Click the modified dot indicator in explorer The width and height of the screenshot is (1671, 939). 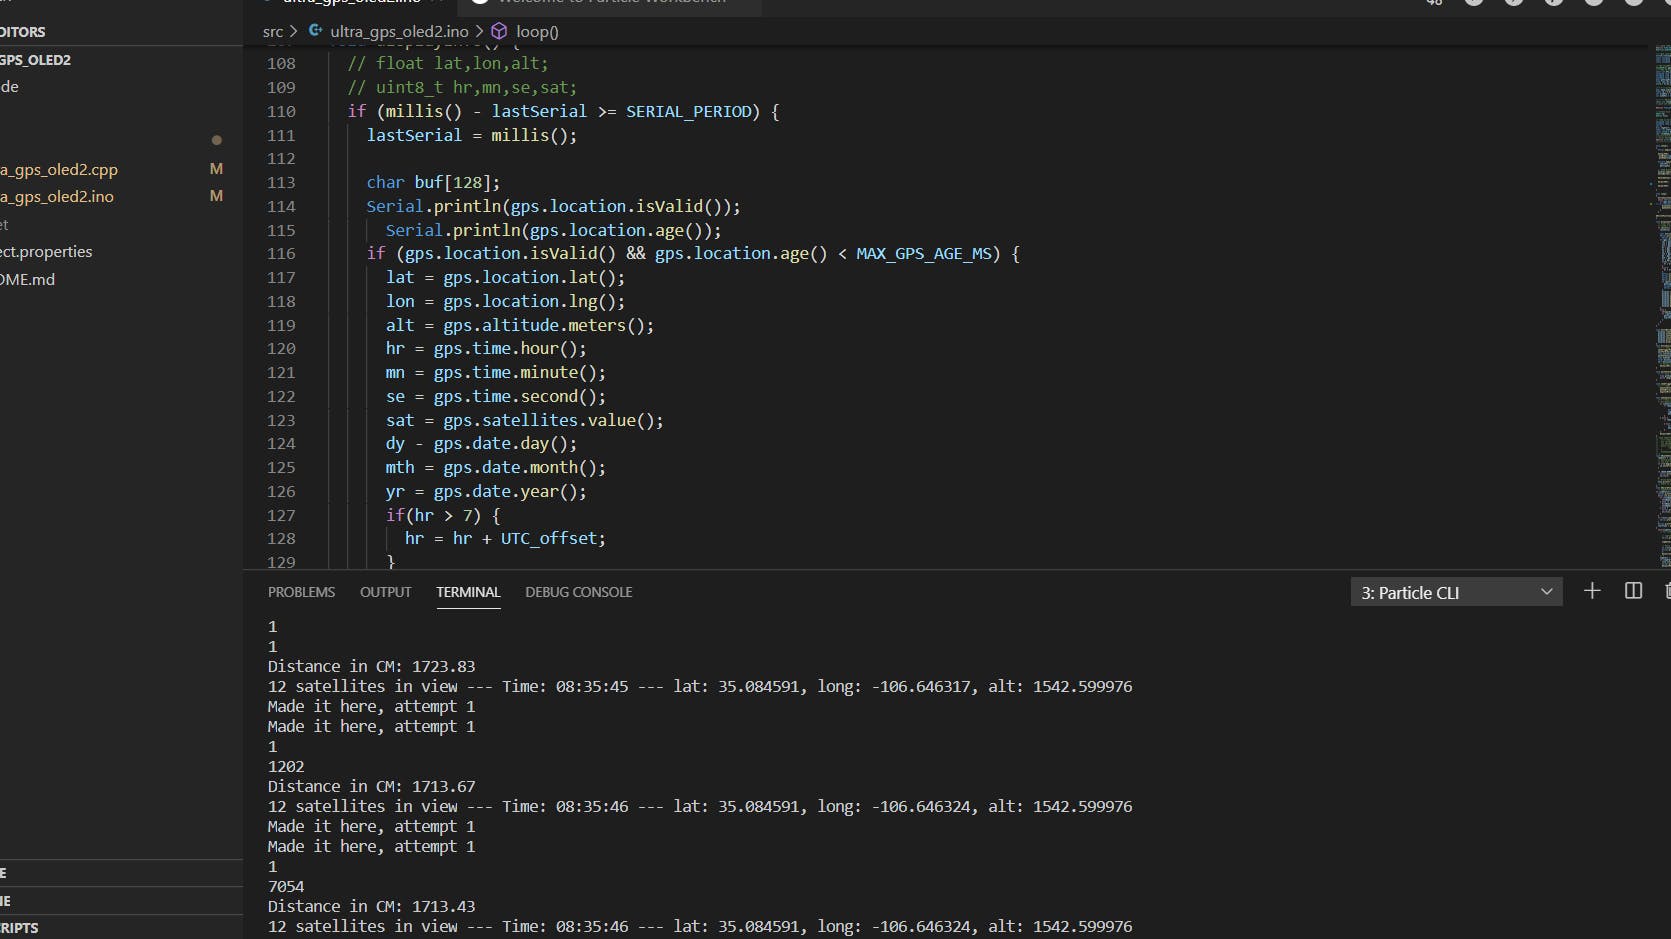[216, 140]
